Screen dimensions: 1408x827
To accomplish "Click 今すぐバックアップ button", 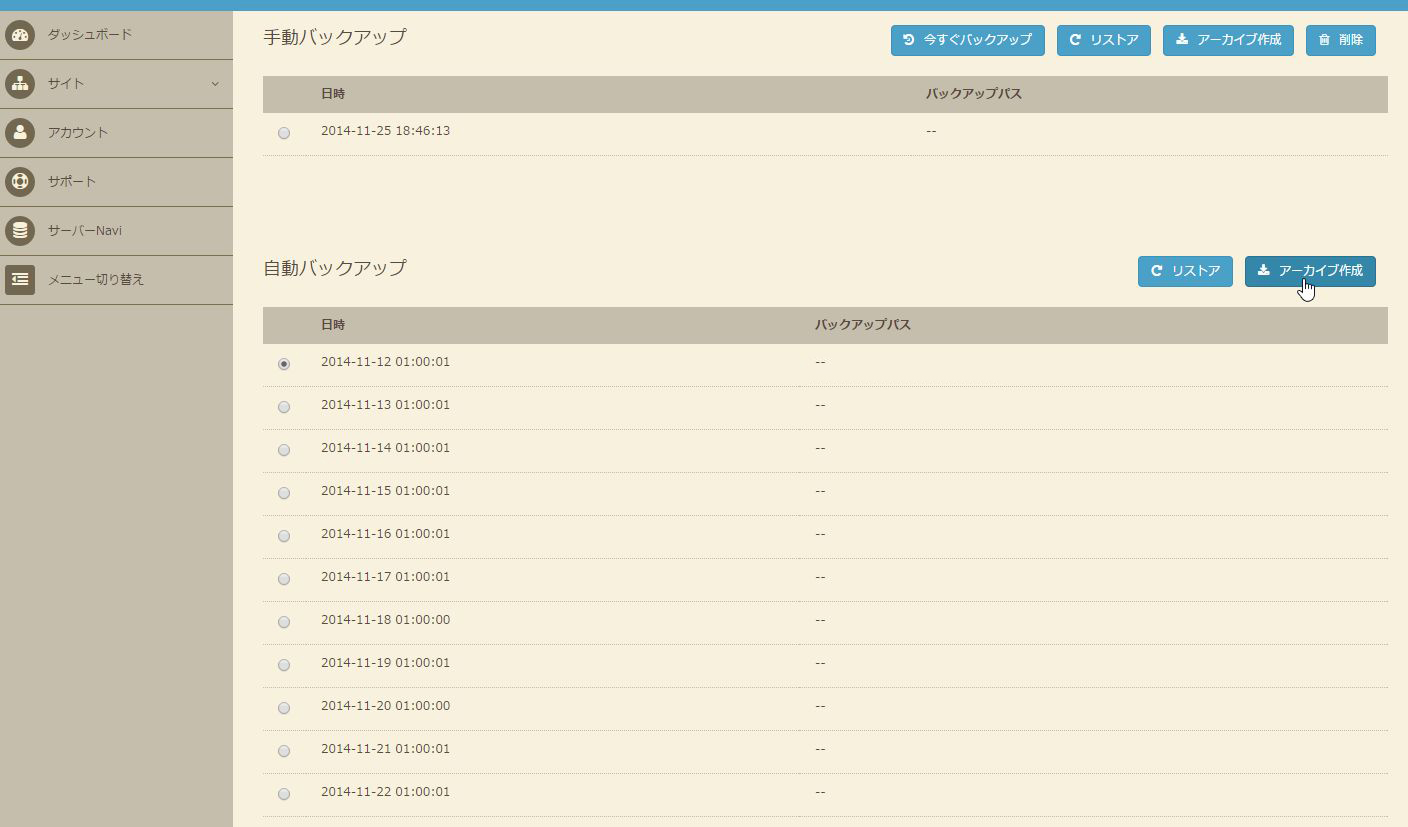I will (x=968, y=40).
